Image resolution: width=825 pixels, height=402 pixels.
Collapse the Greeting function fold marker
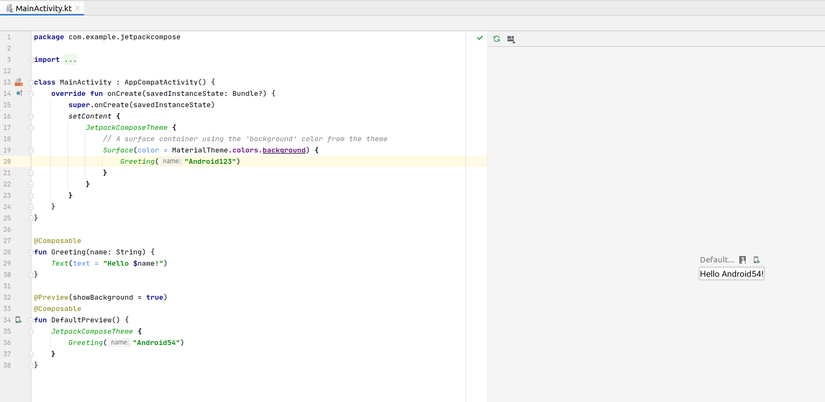pyautogui.click(x=31, y=252)
